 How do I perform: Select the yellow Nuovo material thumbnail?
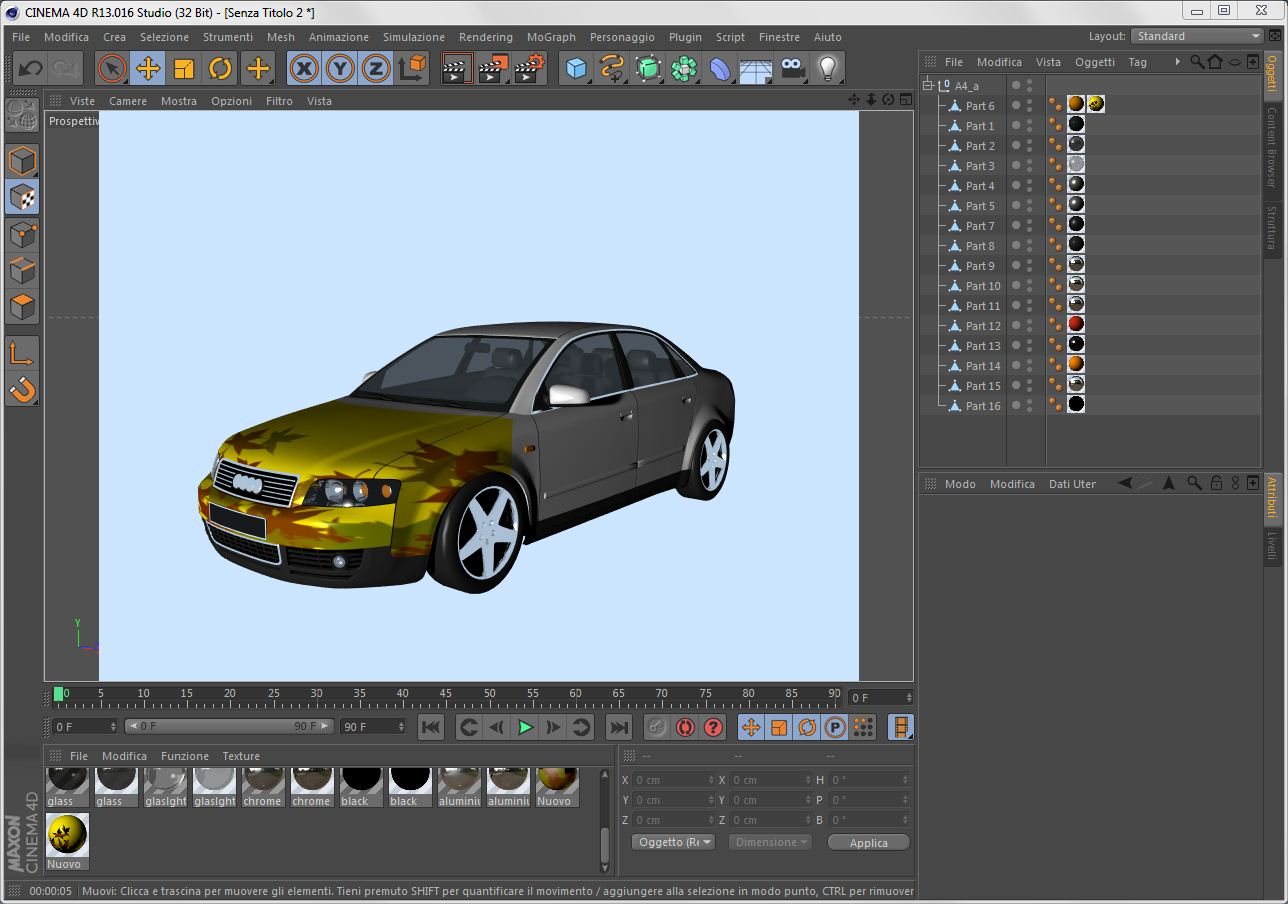67,835
